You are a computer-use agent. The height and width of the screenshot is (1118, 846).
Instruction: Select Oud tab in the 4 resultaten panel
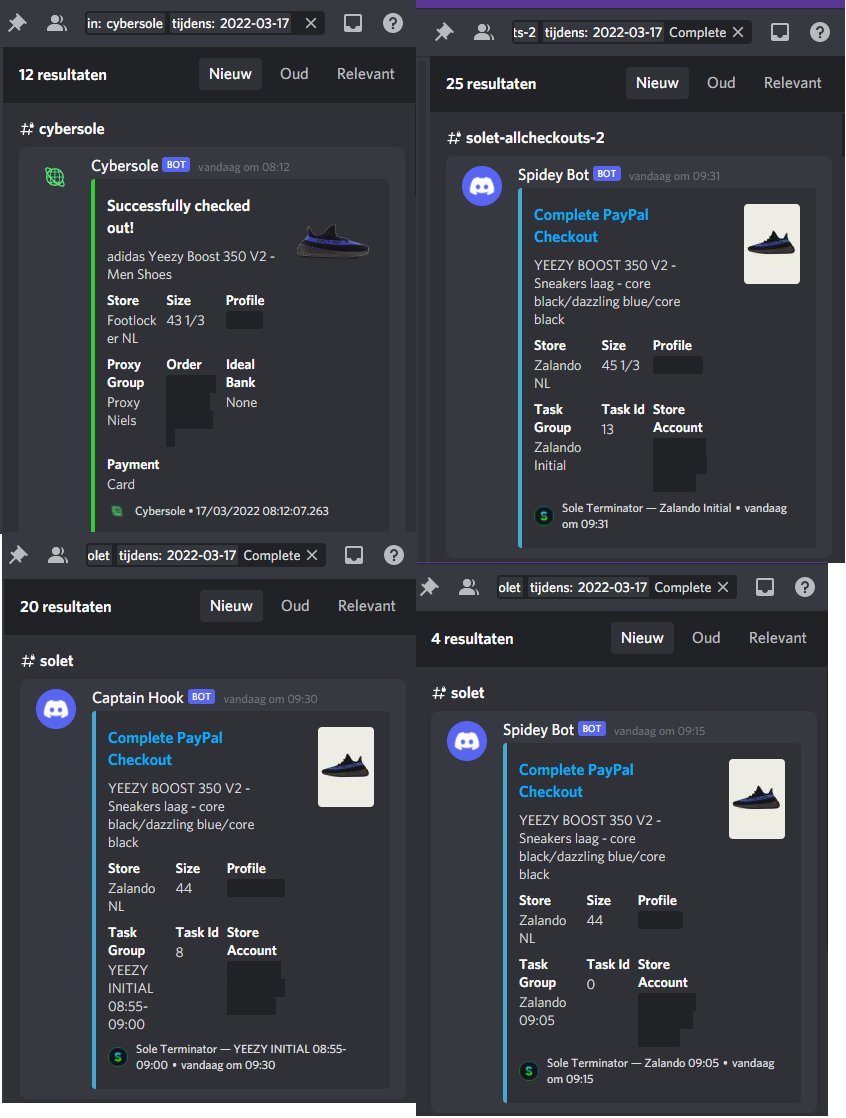[706, 638]
